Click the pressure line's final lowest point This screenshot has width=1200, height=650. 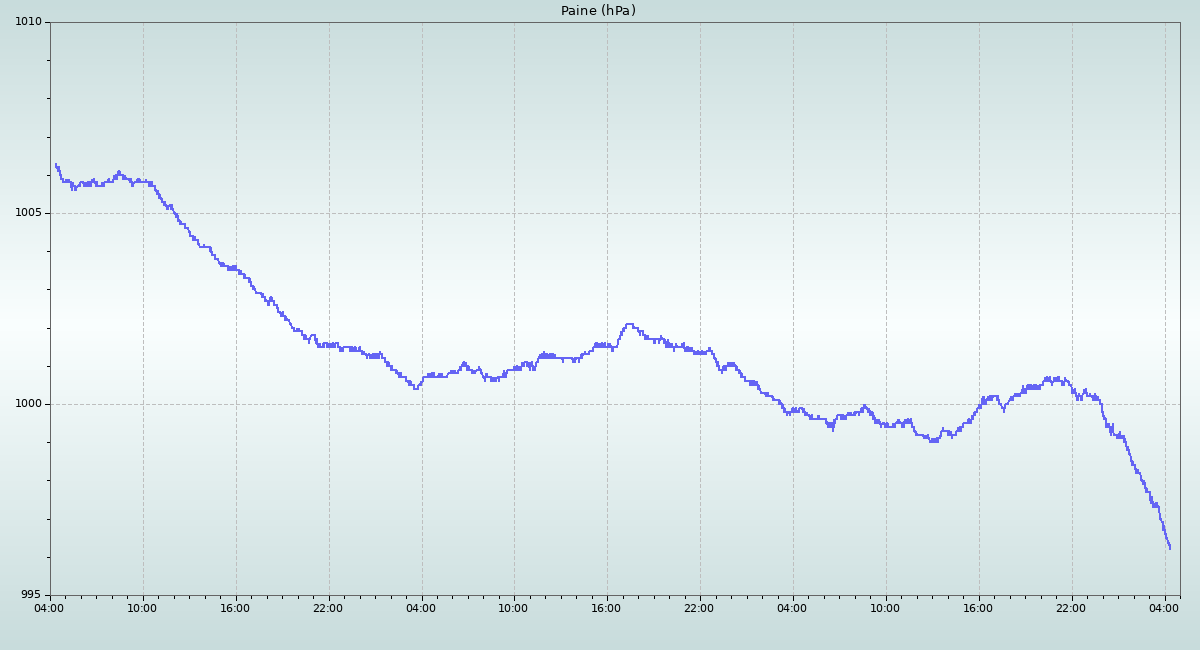[1169, 548]
